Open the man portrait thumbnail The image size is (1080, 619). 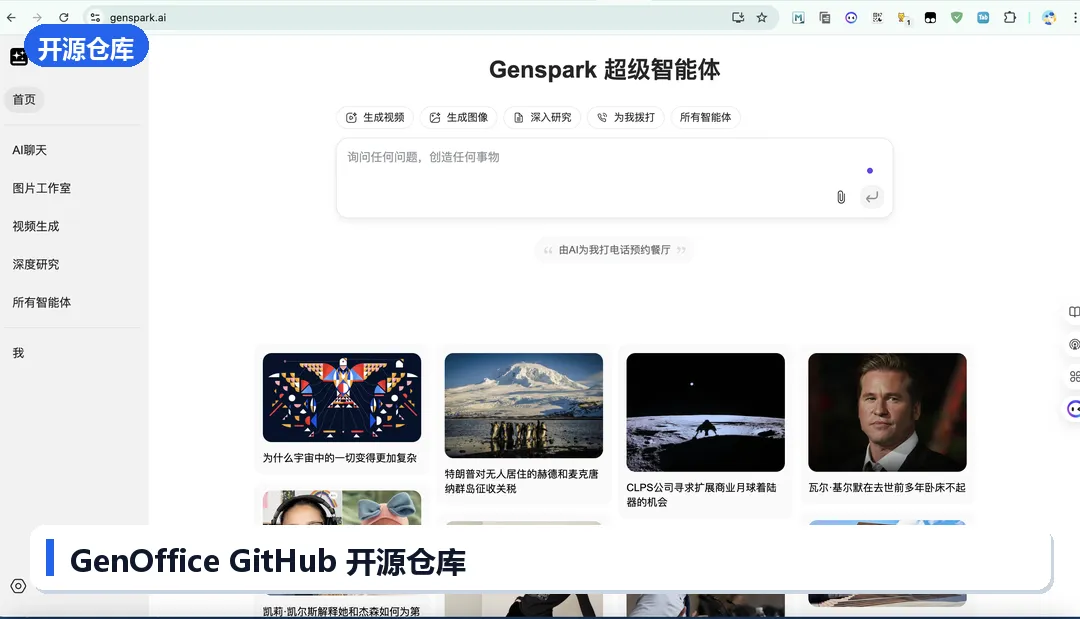(887, 412)
